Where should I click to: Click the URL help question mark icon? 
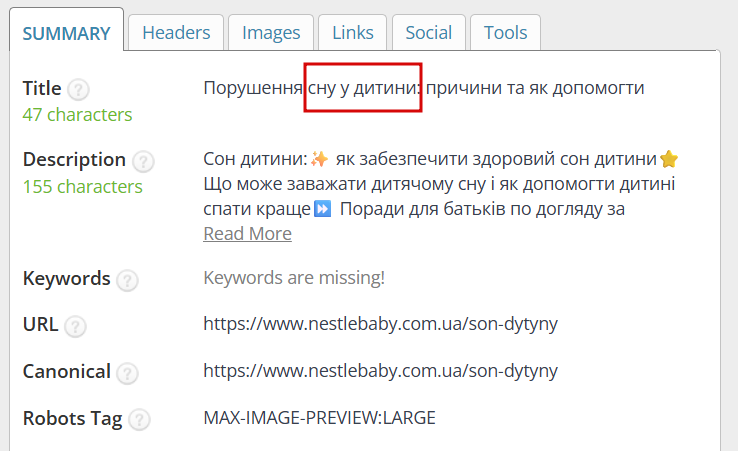(x=75, y=326)
